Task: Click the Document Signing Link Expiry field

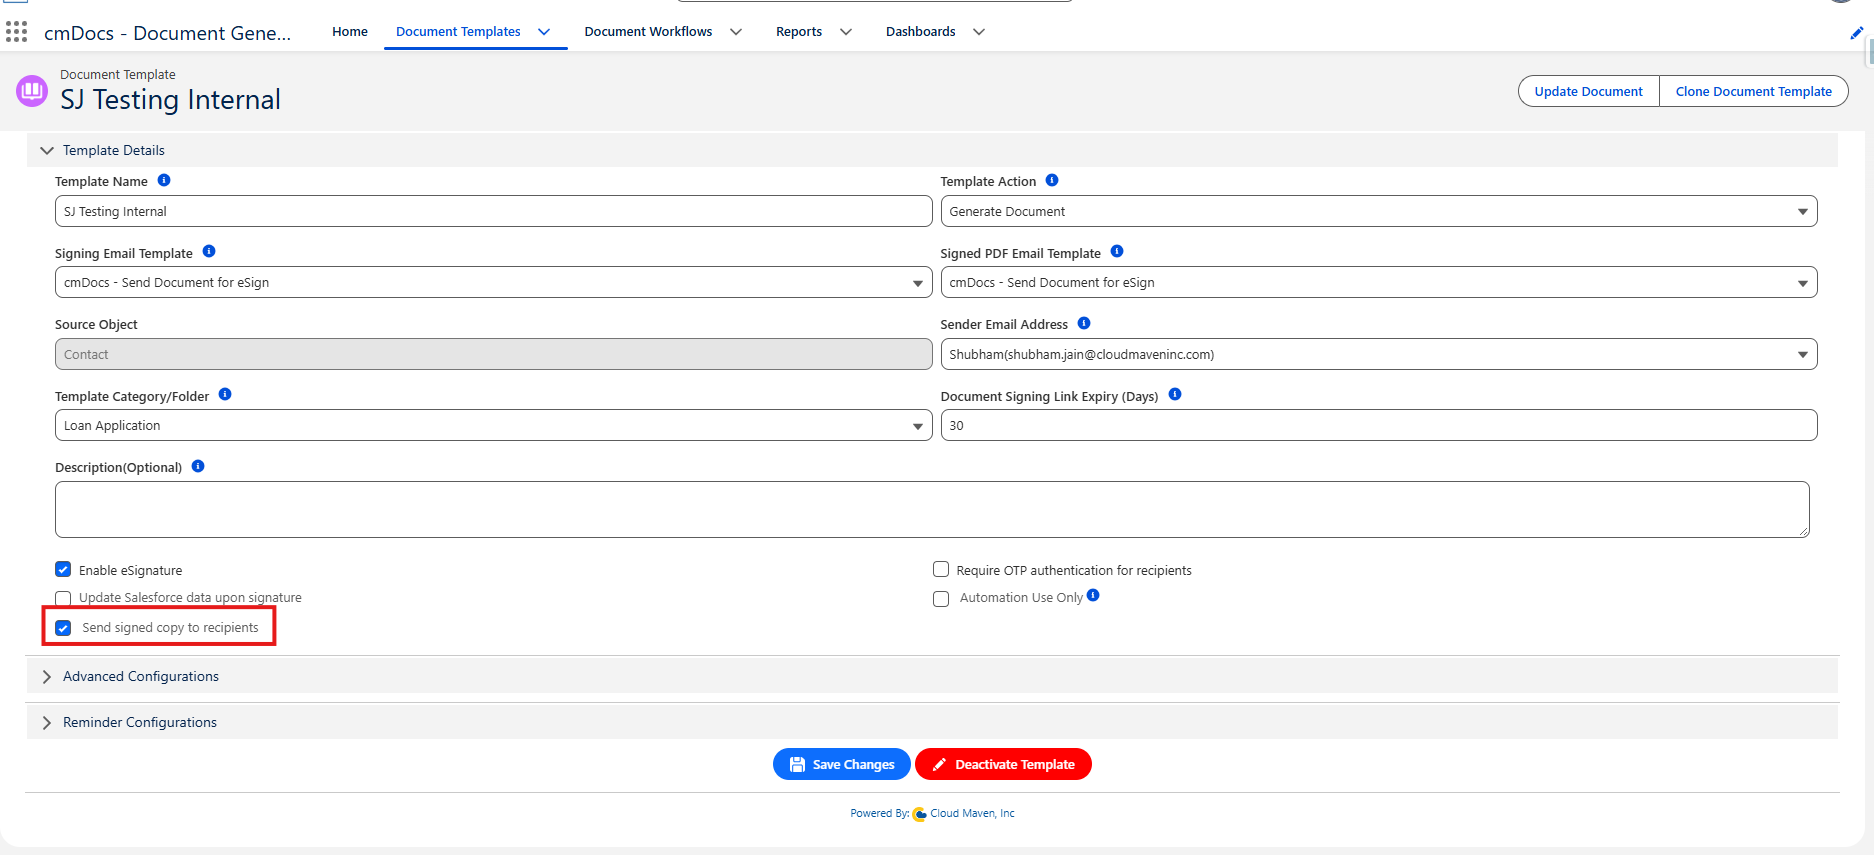Action: point(1378,425)
